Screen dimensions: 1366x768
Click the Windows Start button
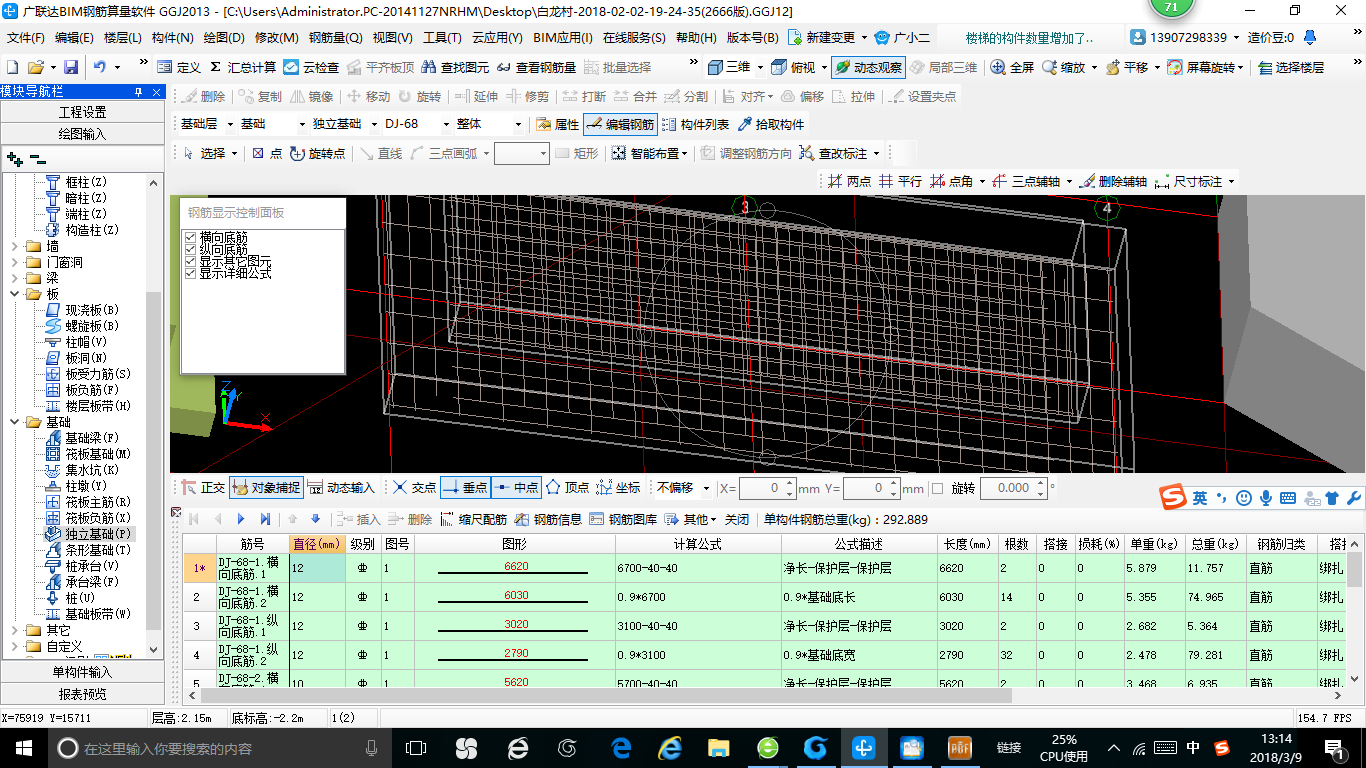(23, 747)
